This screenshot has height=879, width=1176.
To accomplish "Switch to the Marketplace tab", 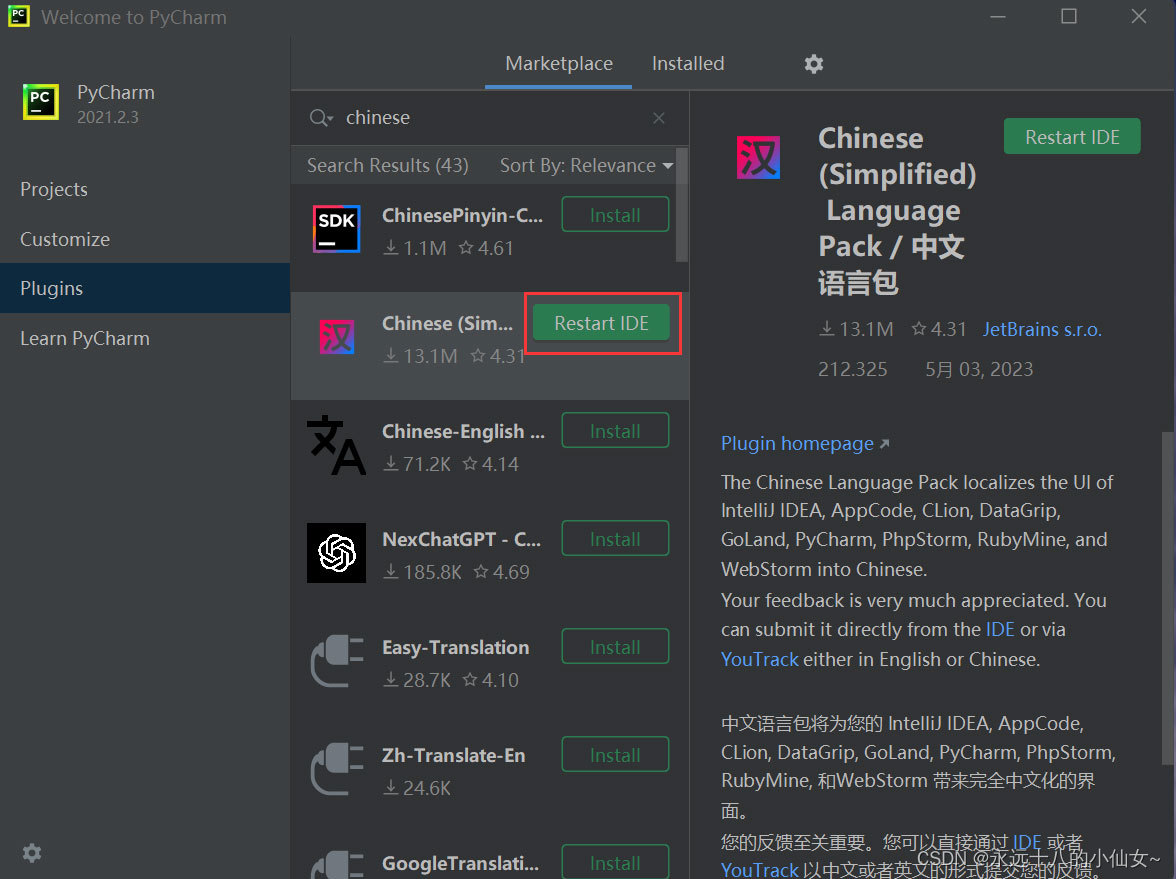I will tap(558, 63).
